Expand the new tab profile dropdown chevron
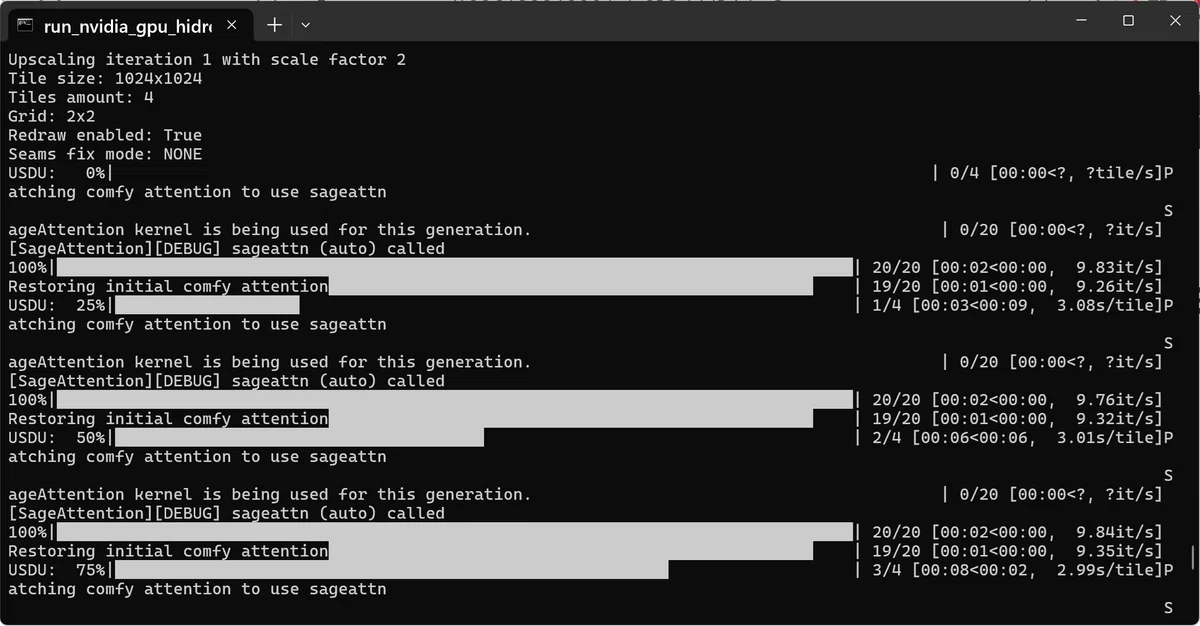 [x=306, y=24]
